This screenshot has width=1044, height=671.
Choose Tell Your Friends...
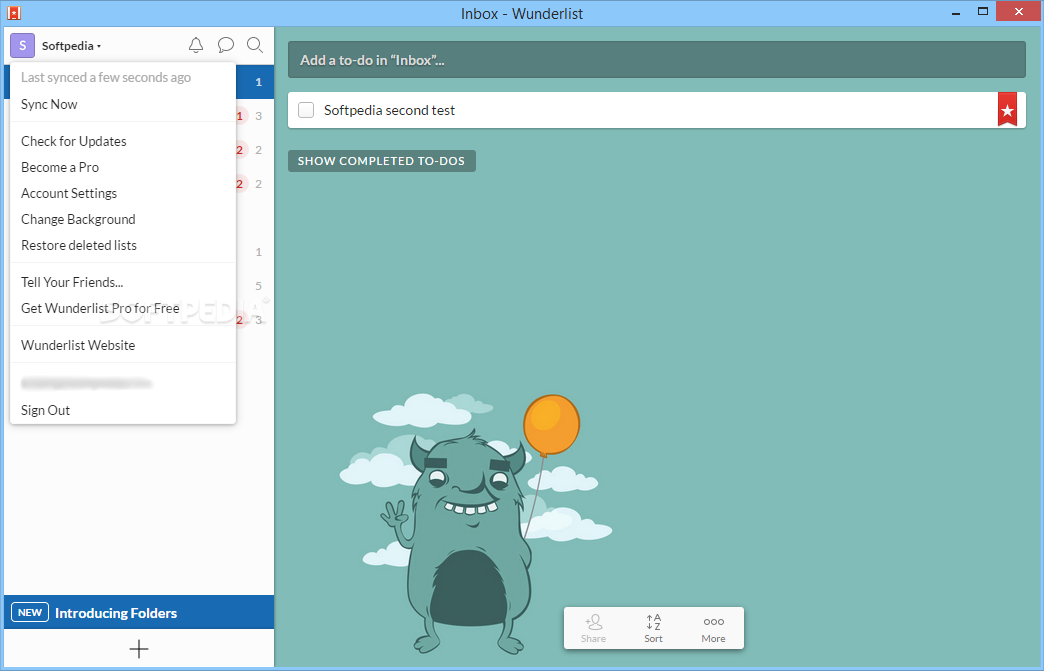[73, 282]
